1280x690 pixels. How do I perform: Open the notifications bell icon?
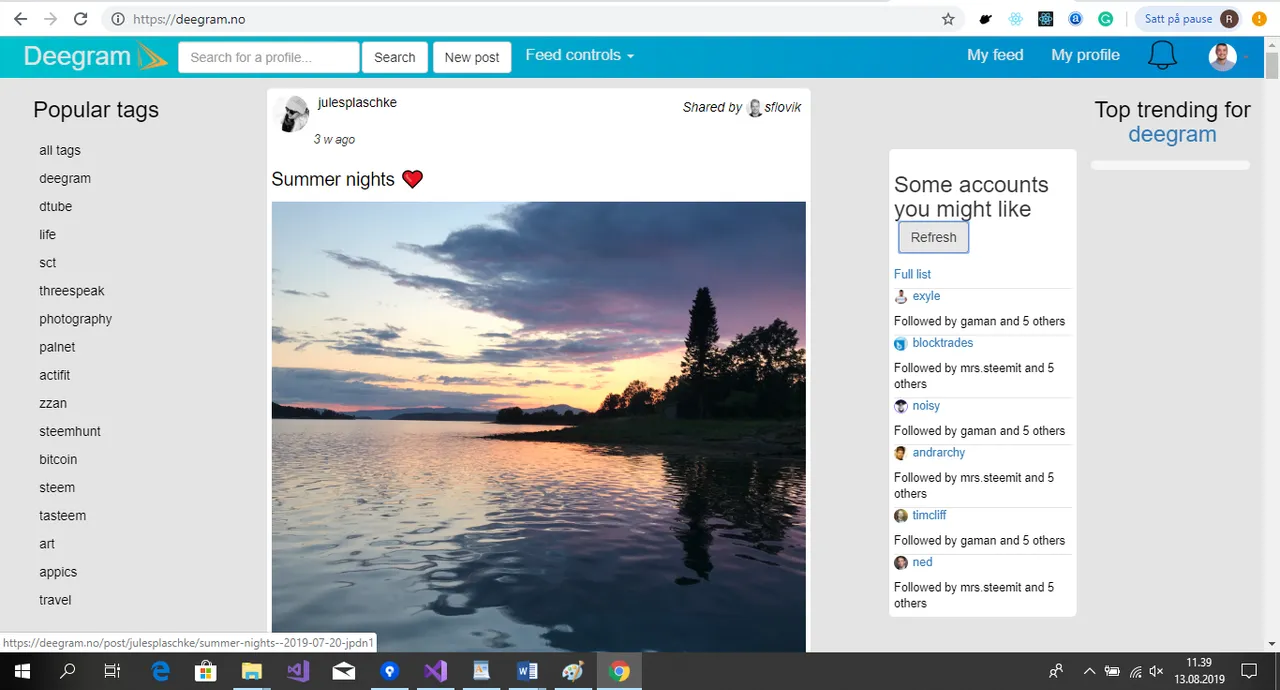tap(1162, 55)
